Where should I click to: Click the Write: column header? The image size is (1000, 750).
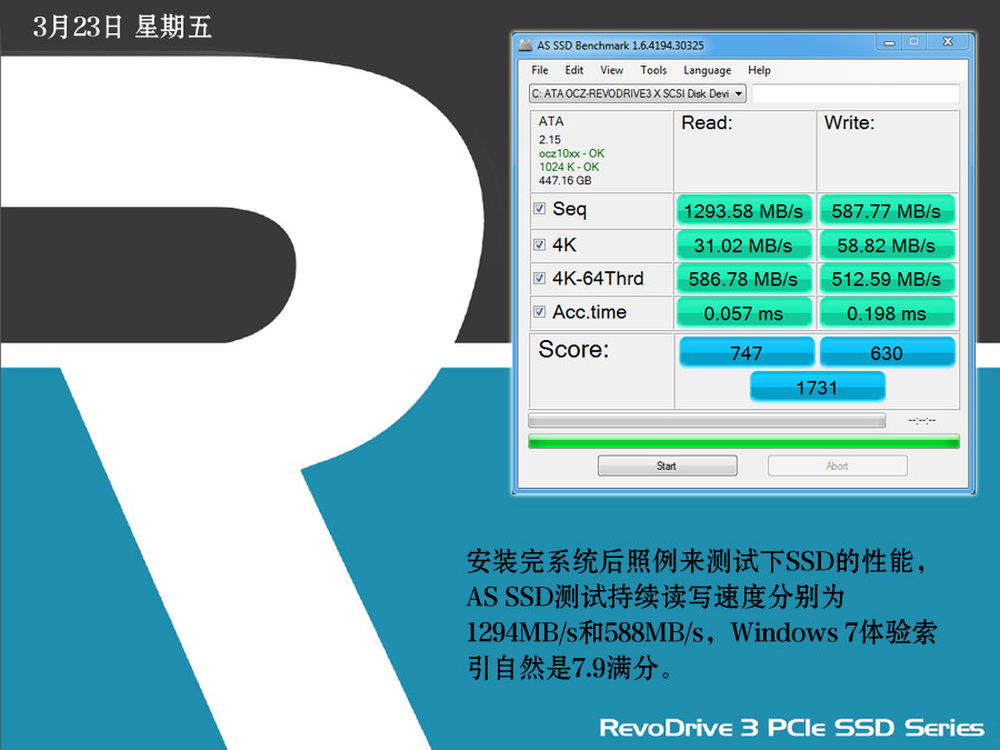[x=849, y=122]
